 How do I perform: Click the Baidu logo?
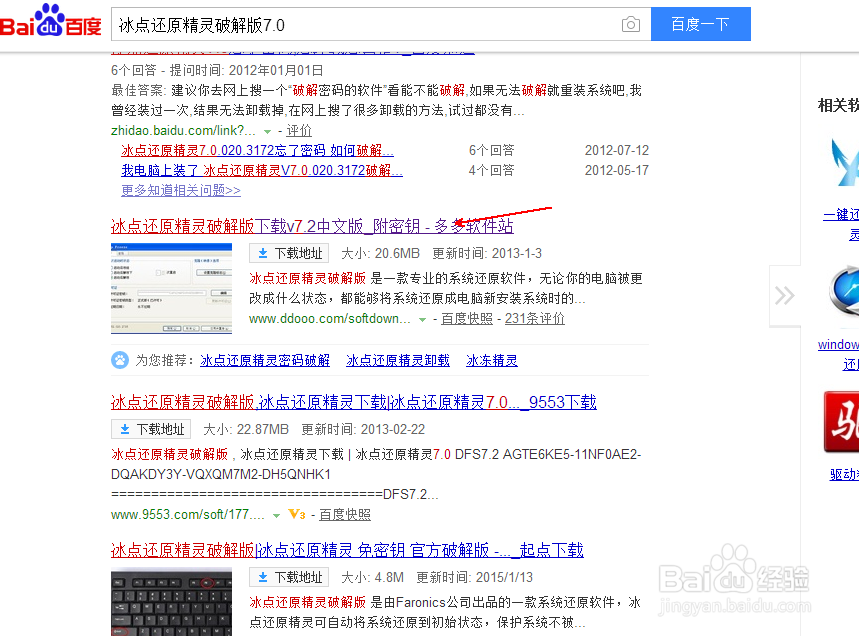click(x=50, y=21)
